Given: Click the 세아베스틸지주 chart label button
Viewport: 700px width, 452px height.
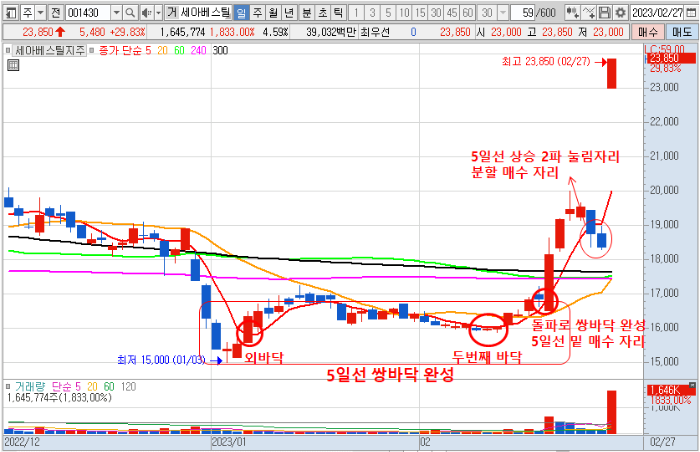Looking at the screenshot, I should tap(49, 50).
